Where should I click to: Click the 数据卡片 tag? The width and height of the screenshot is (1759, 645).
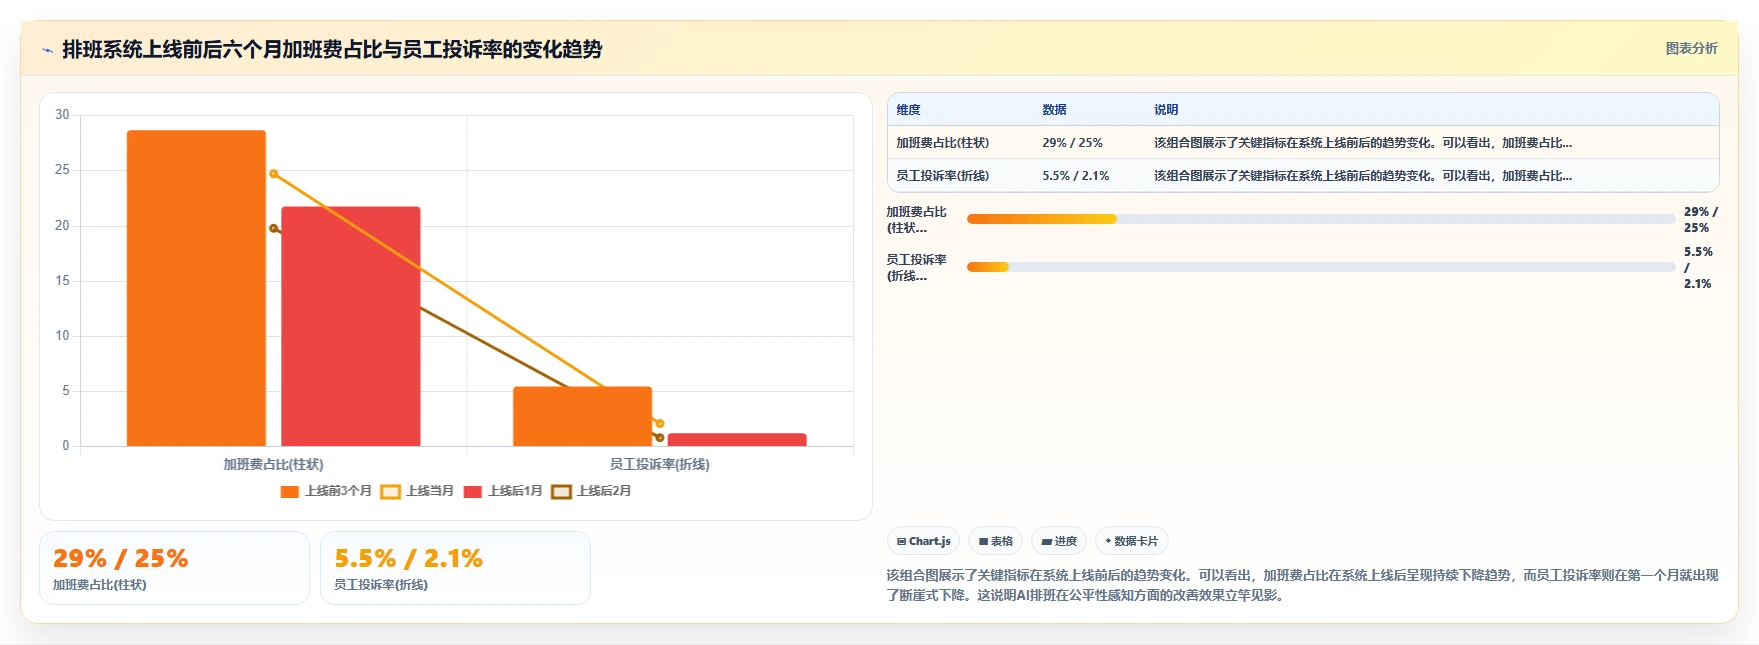pos(1131,541)
